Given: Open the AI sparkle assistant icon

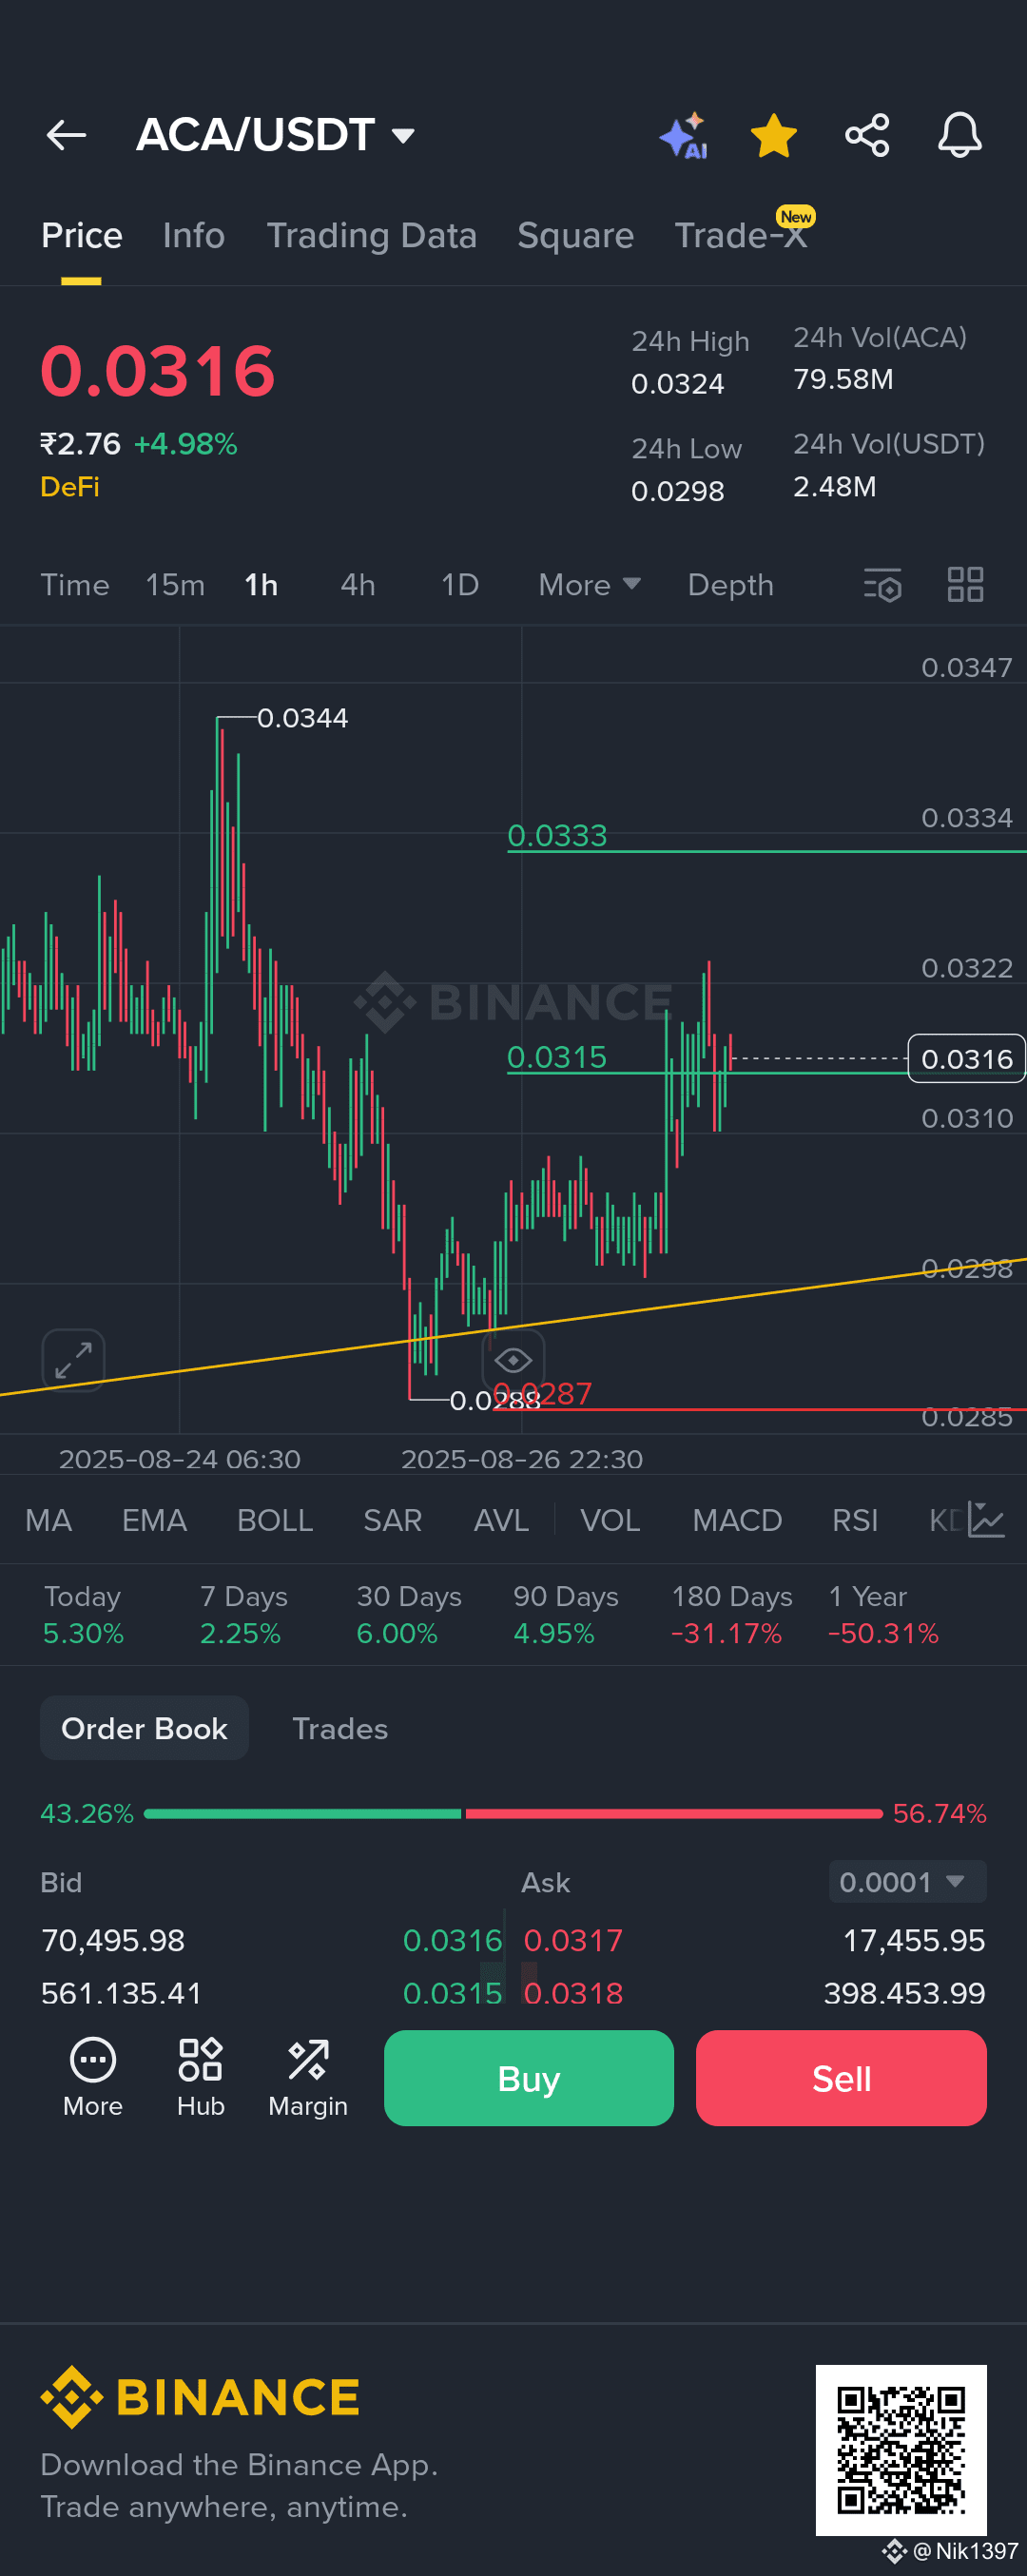Looking at the screenshot, I should click(684, 135).
